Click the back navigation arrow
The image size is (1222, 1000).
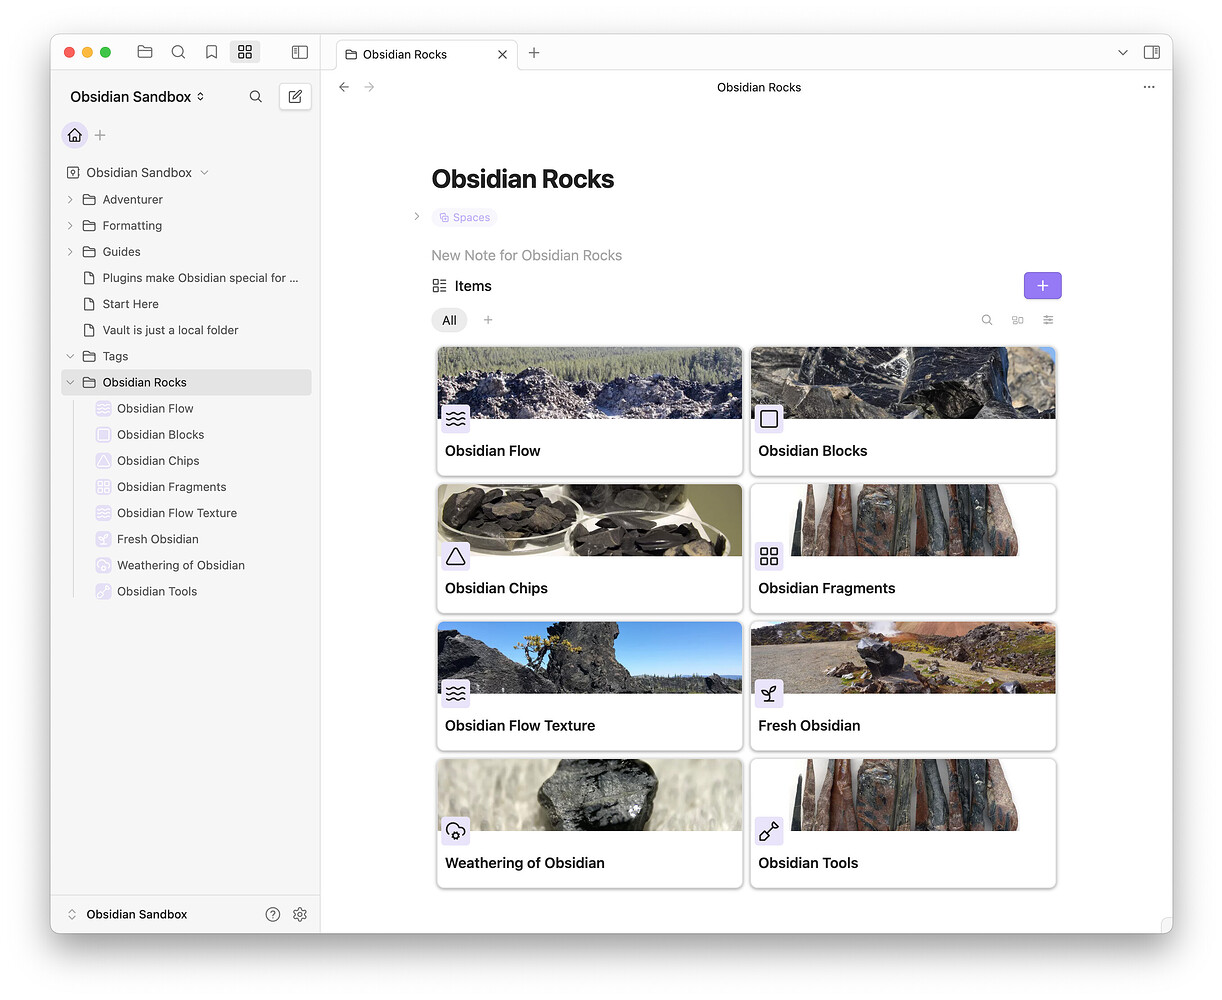[344, 87]
